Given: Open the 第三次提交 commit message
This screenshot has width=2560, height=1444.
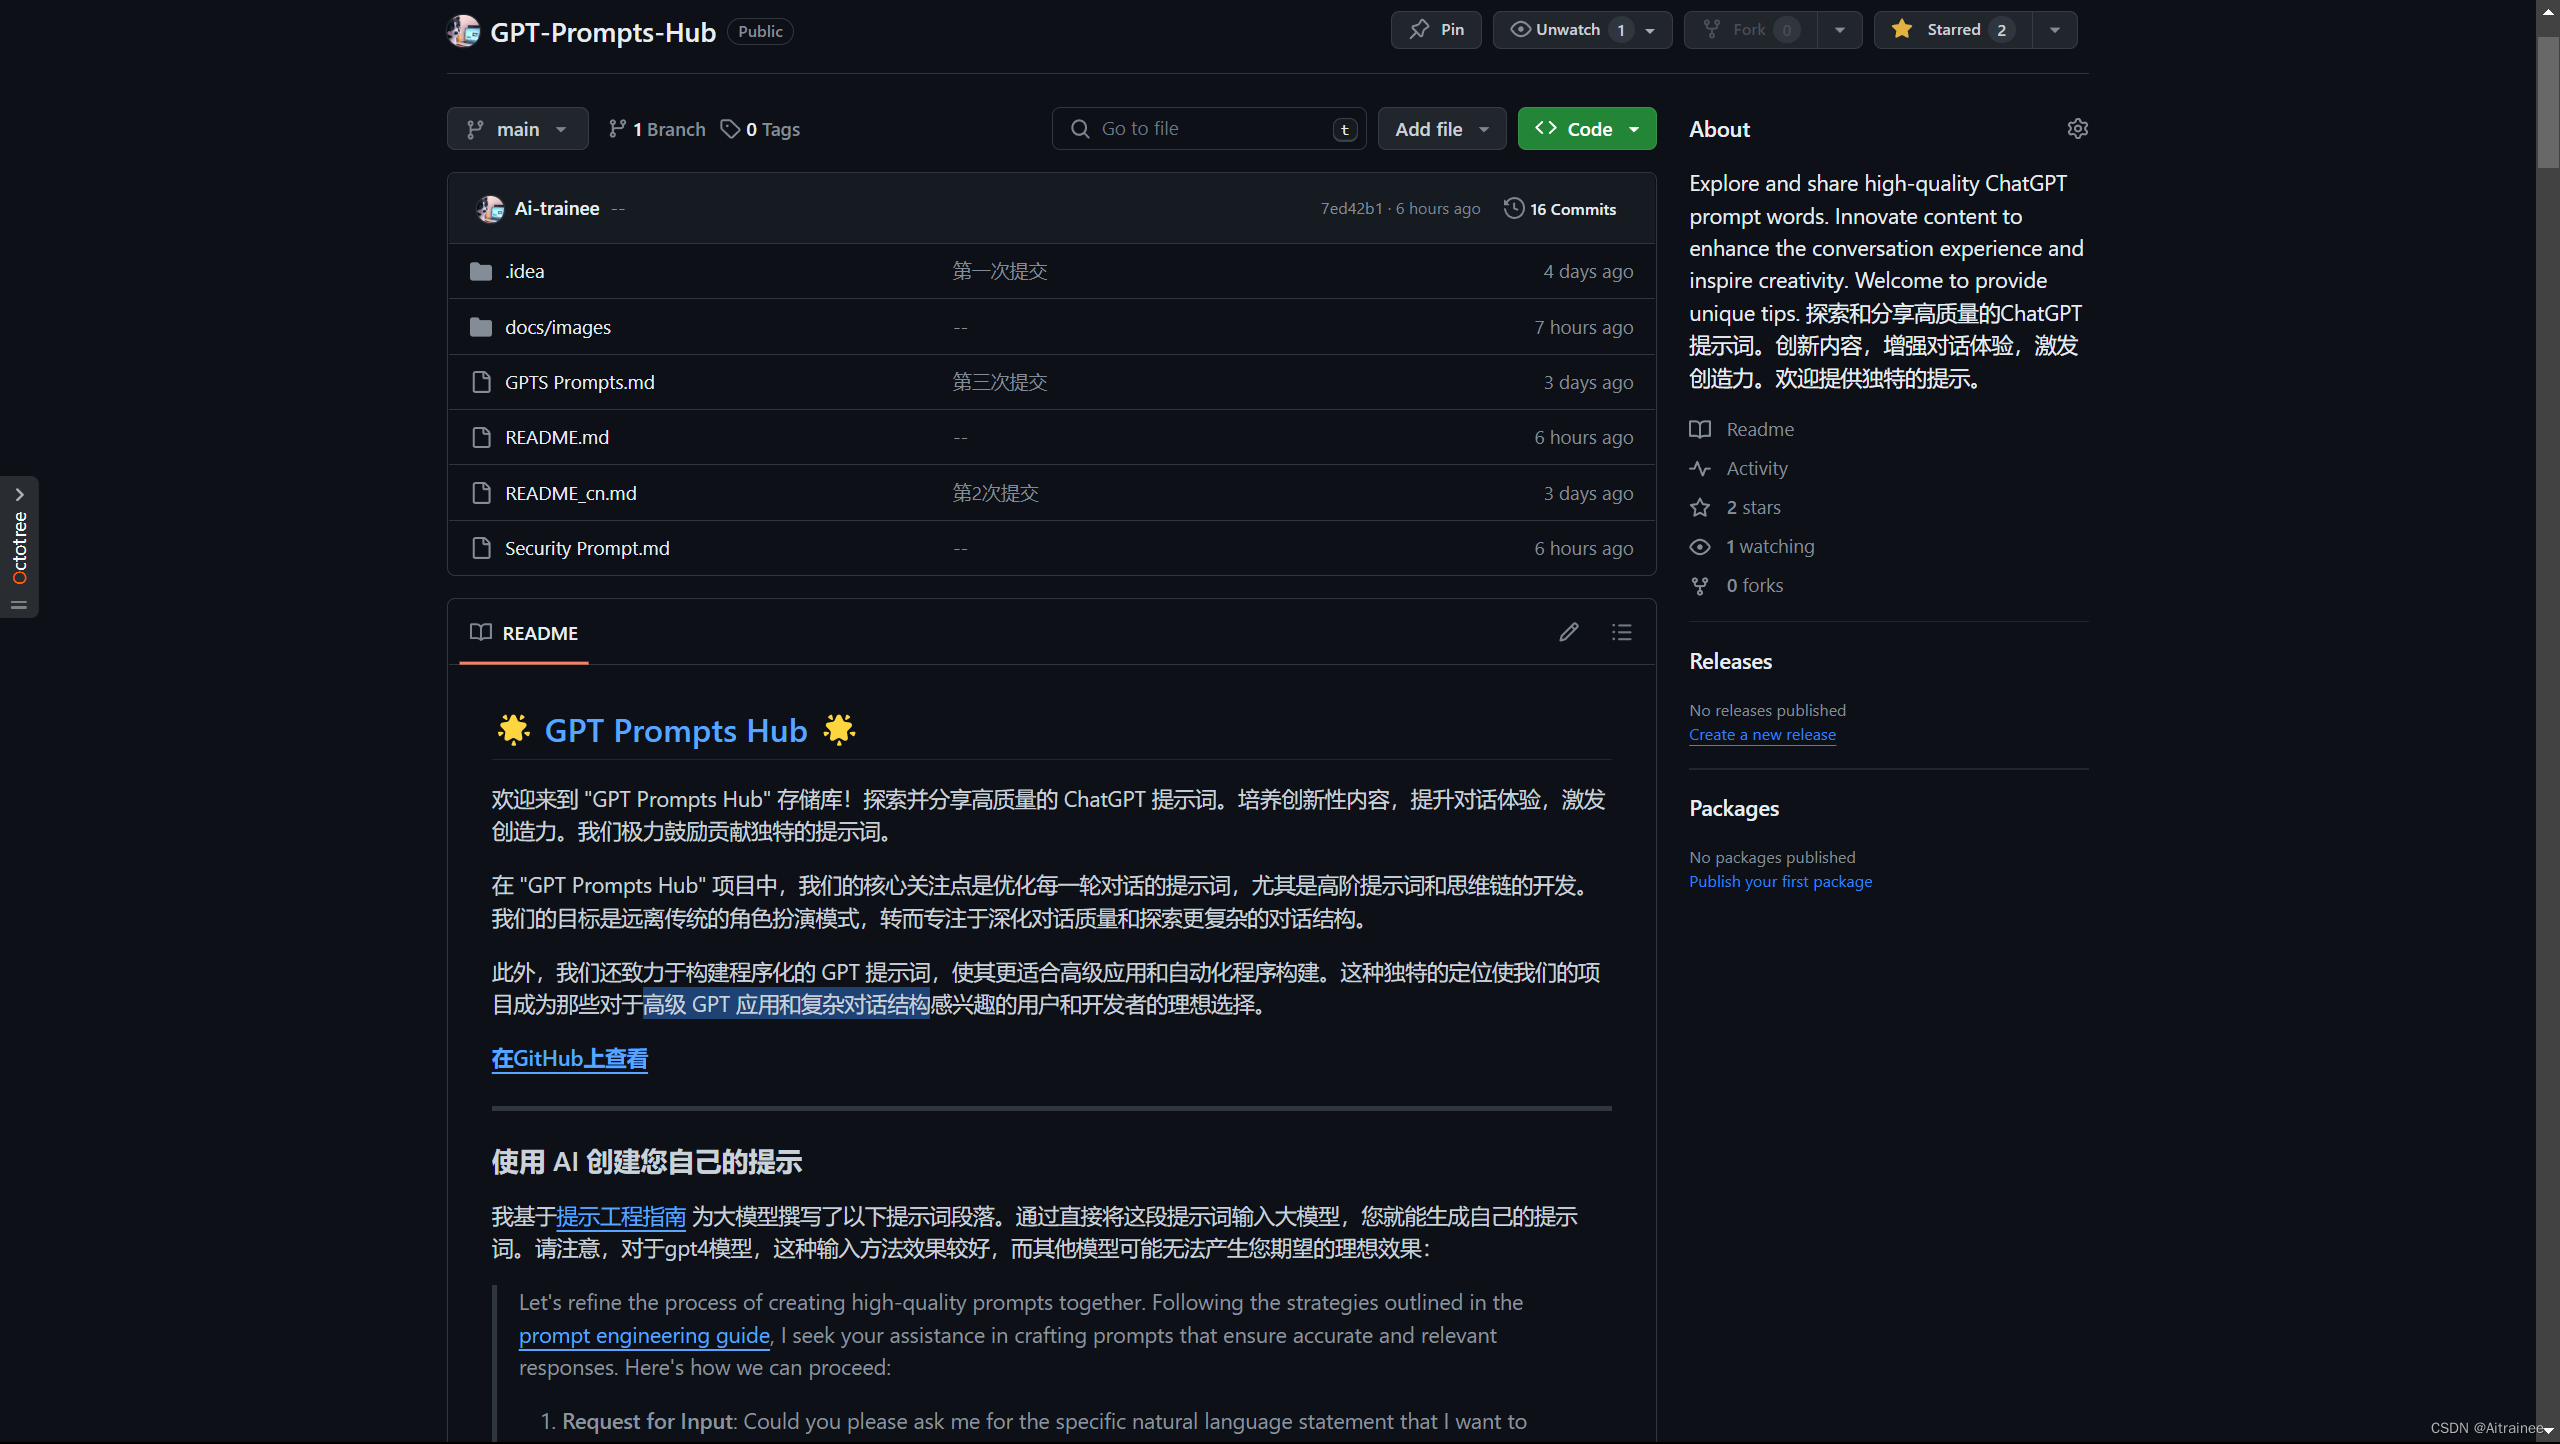Looking at the screenshot, I should 1000,382.
